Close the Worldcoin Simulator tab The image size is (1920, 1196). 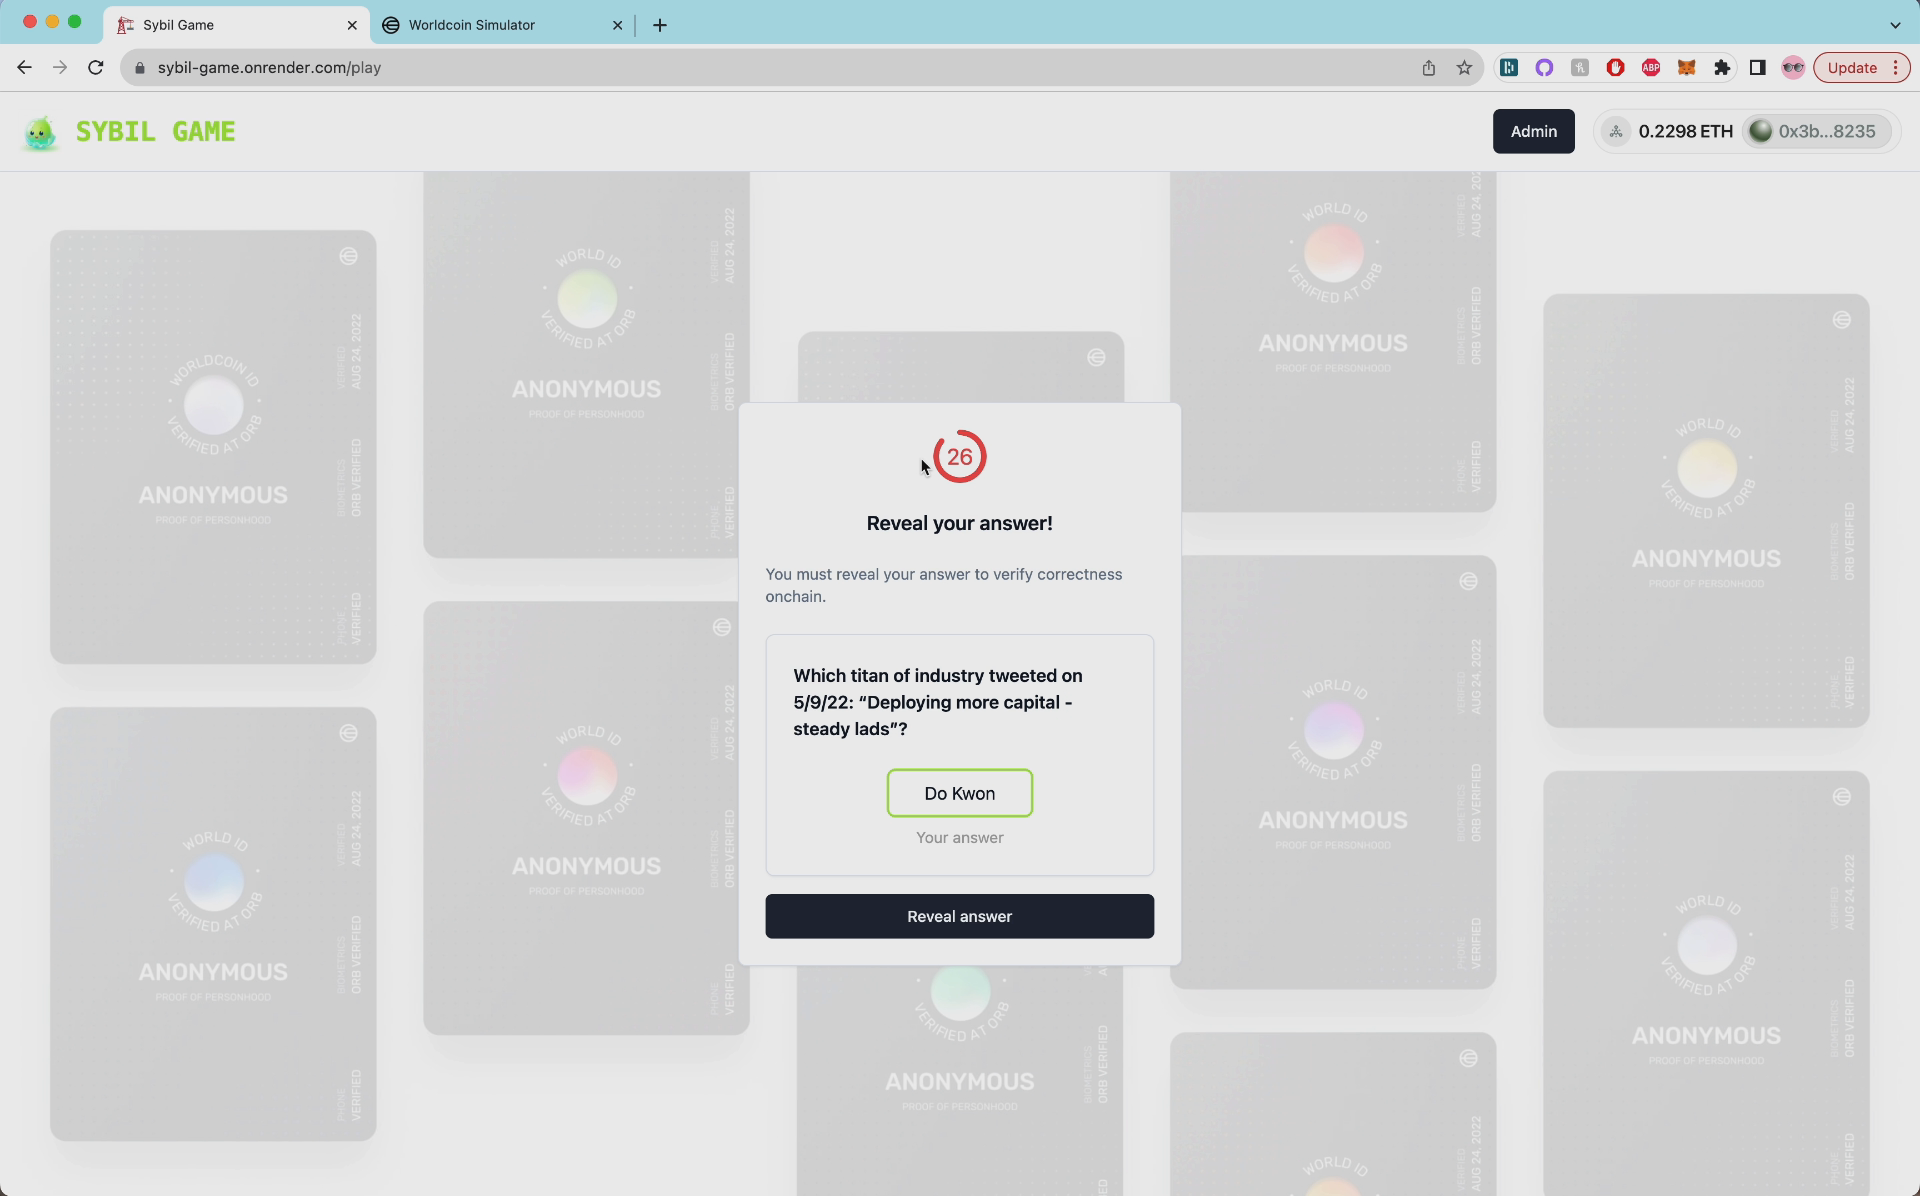tap(617, 25)
